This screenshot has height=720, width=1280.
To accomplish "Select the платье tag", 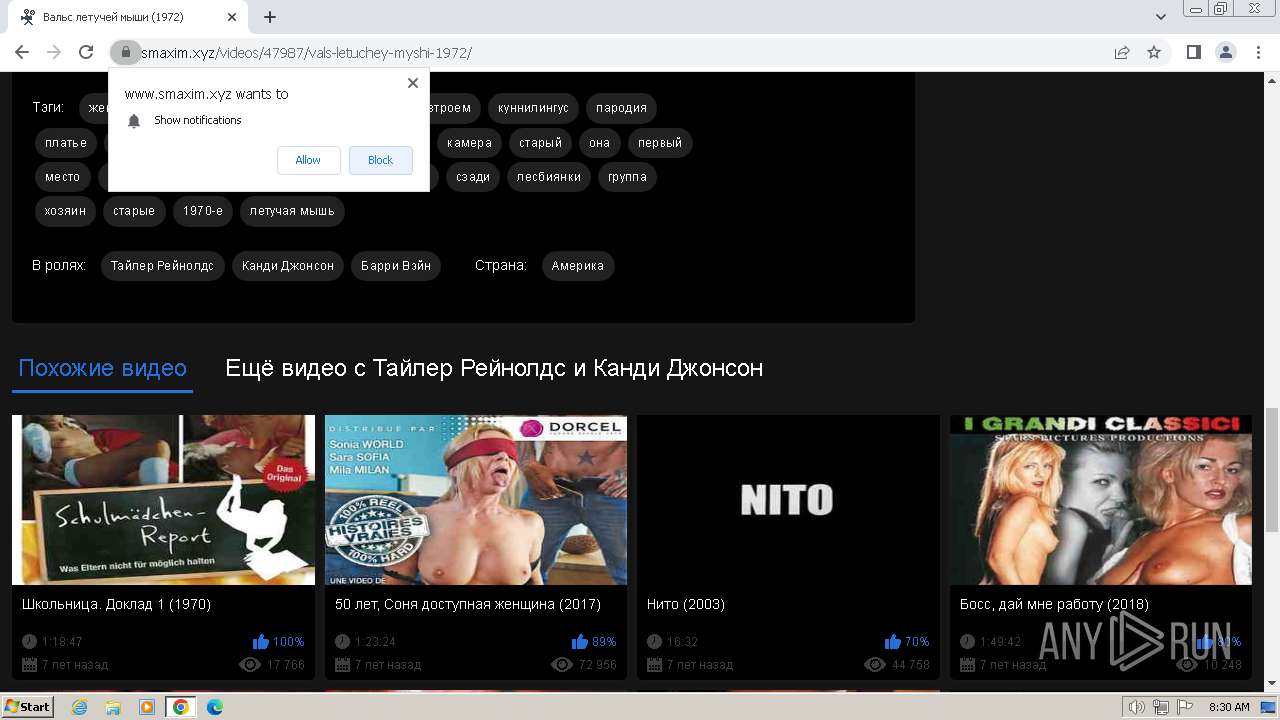I will (66, 143).
